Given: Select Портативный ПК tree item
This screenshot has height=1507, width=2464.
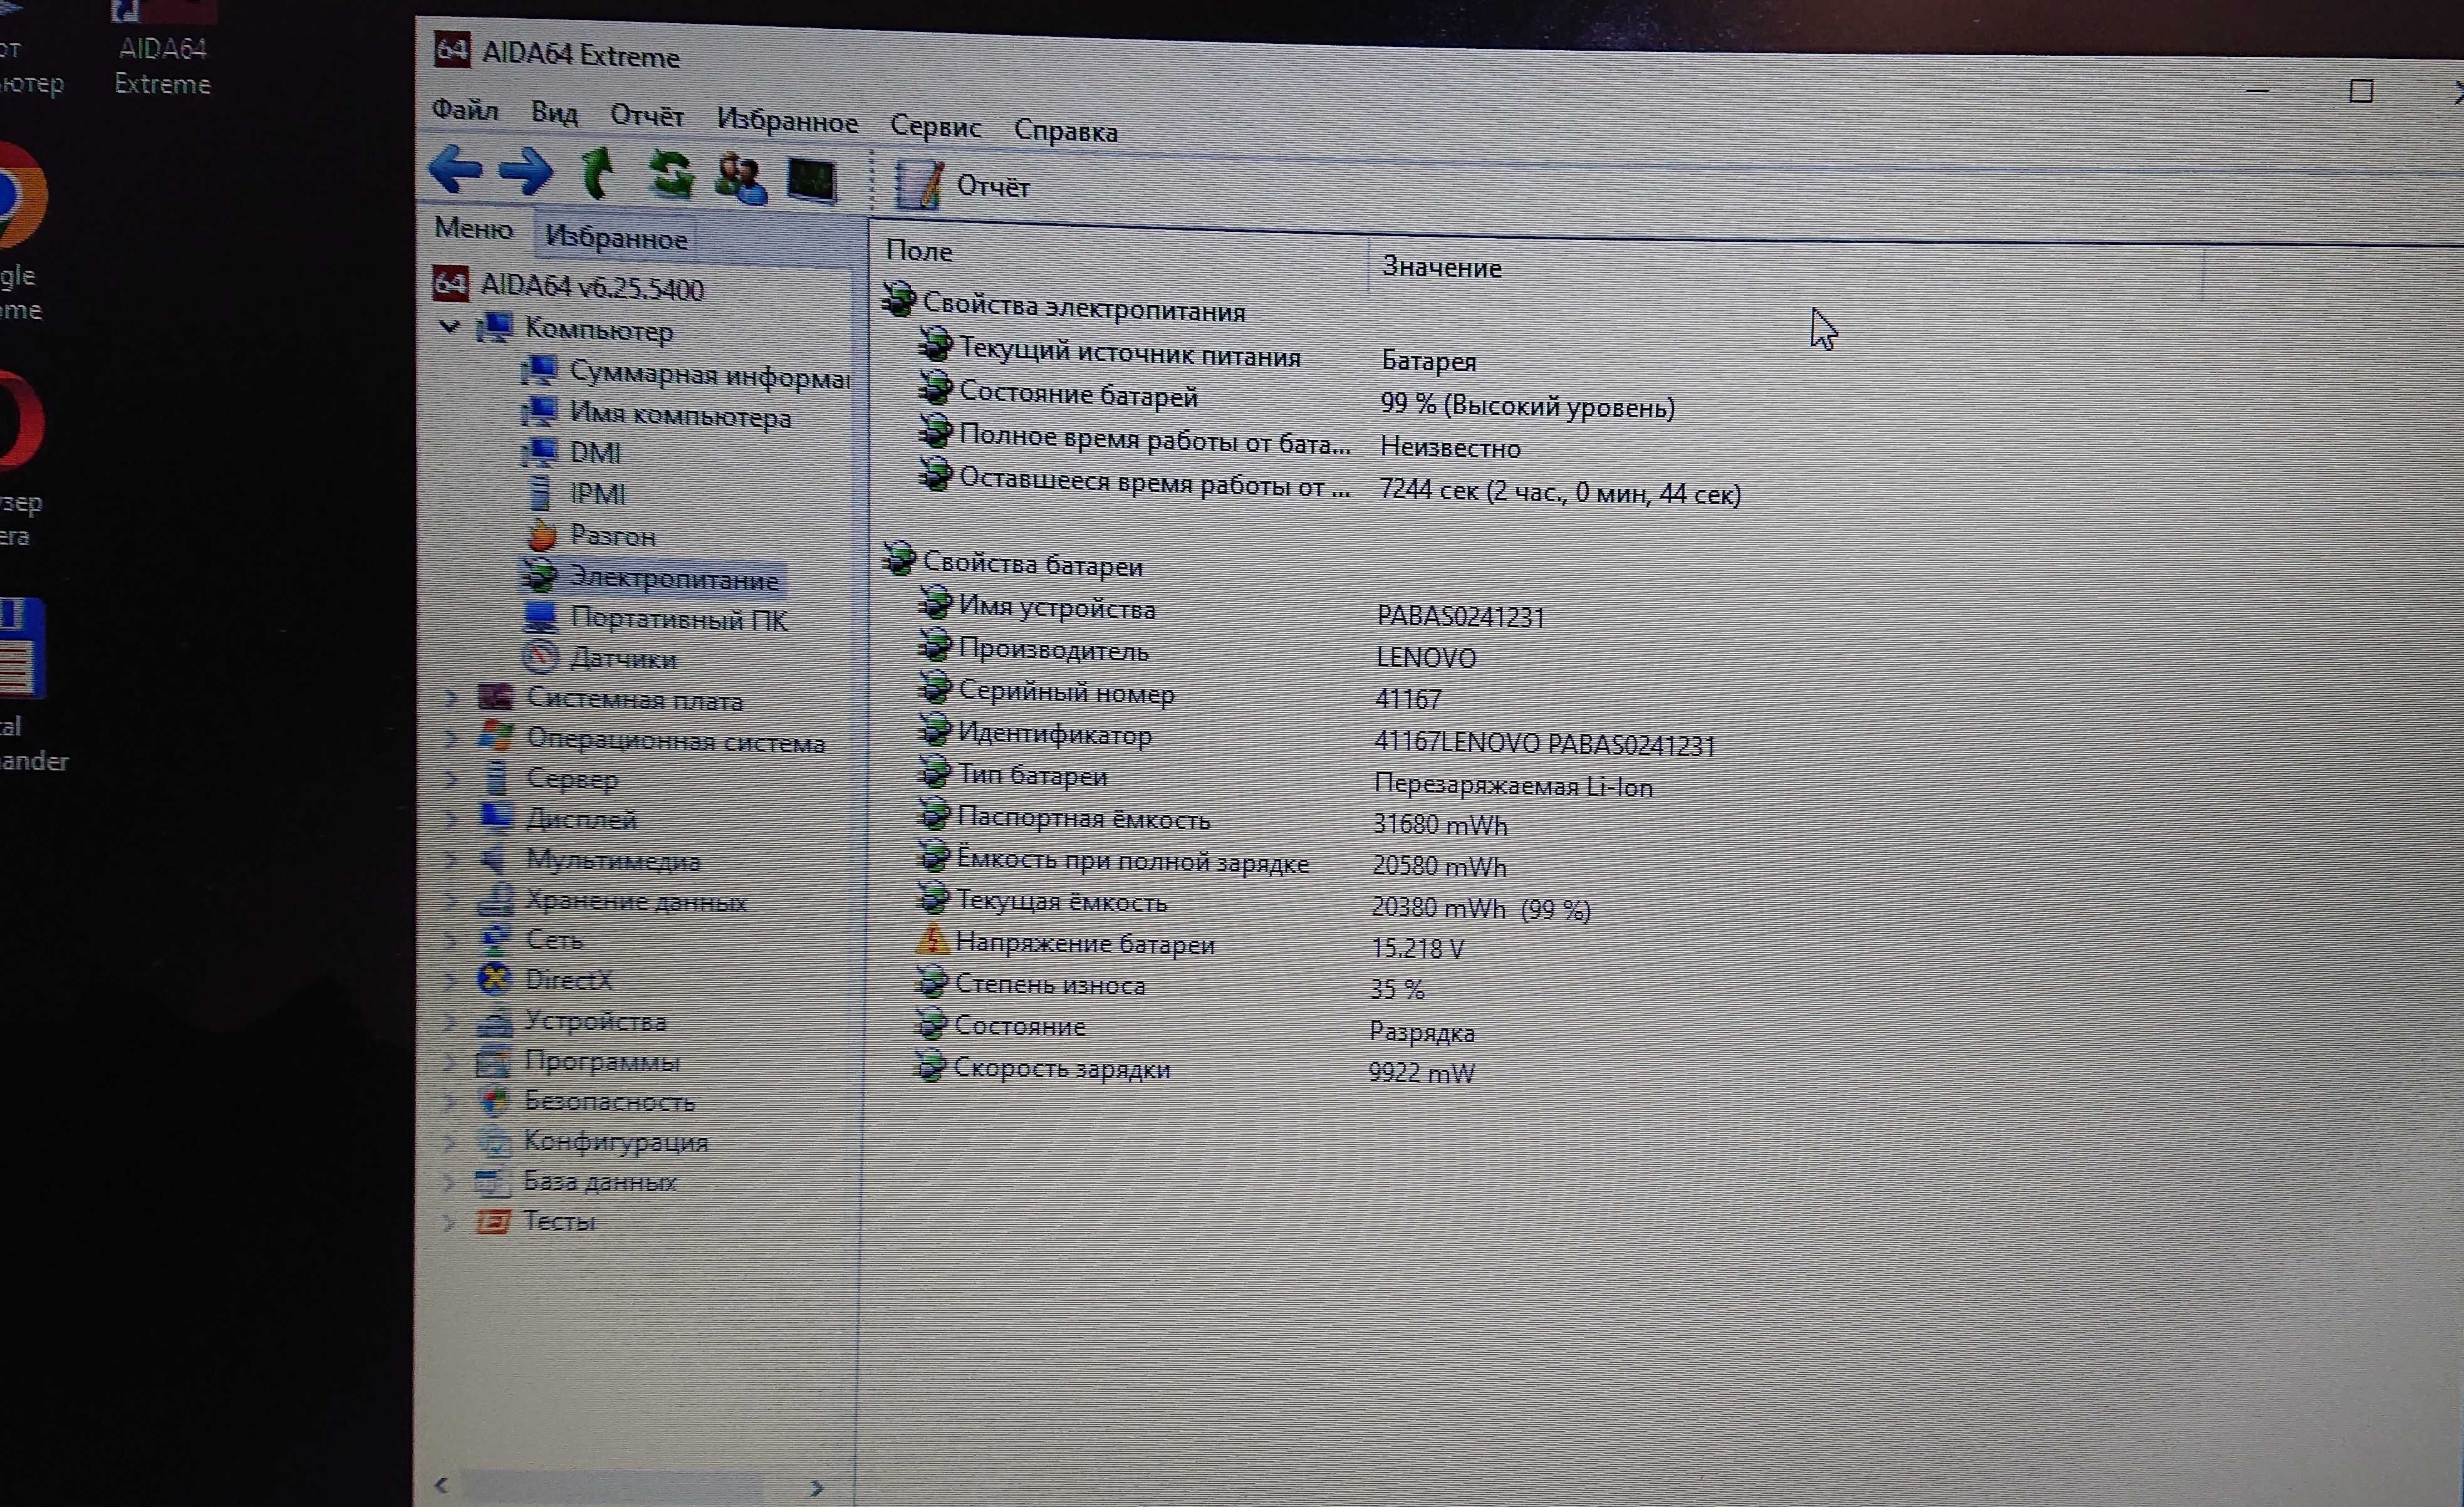Looking at the screenshot, I should click(655, 619).
